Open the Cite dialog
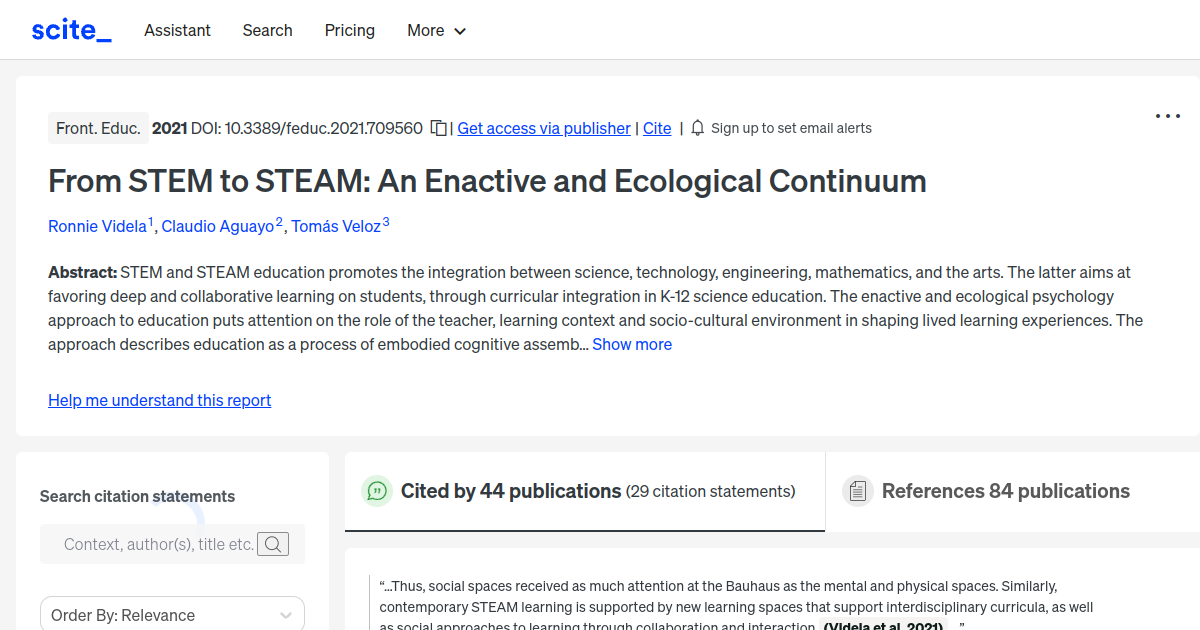Image resolution: width=1200 pixels, height=630 pixels. 657,128
